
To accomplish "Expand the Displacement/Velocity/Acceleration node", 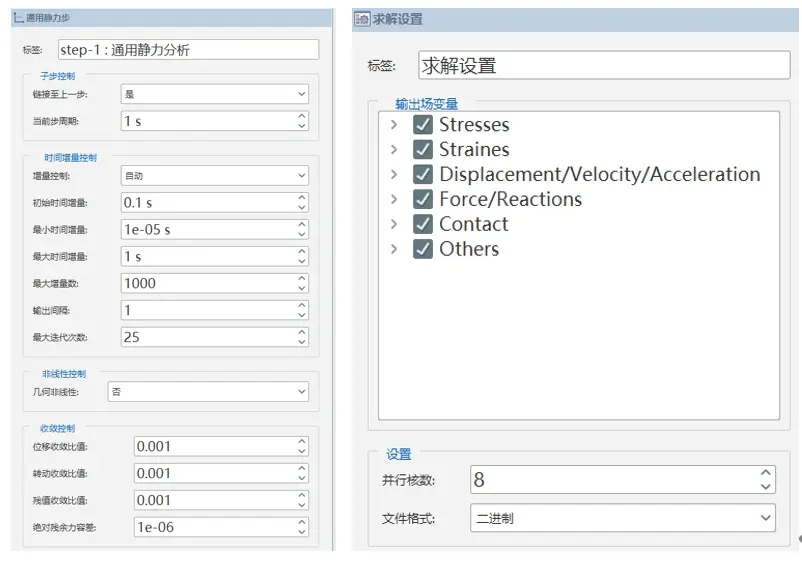I will [393, 174].
